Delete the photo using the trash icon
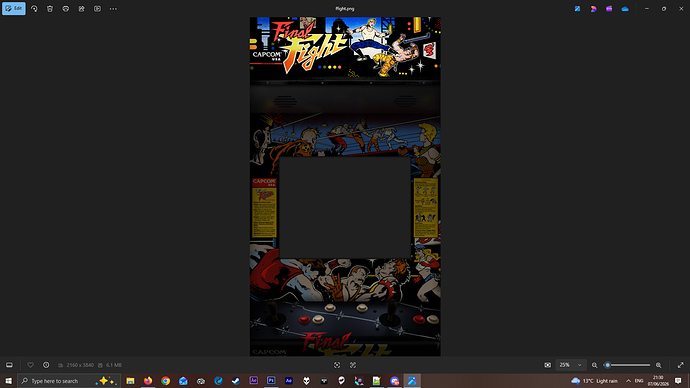Screen dimensions: 690x388 [x=50, y=8]
